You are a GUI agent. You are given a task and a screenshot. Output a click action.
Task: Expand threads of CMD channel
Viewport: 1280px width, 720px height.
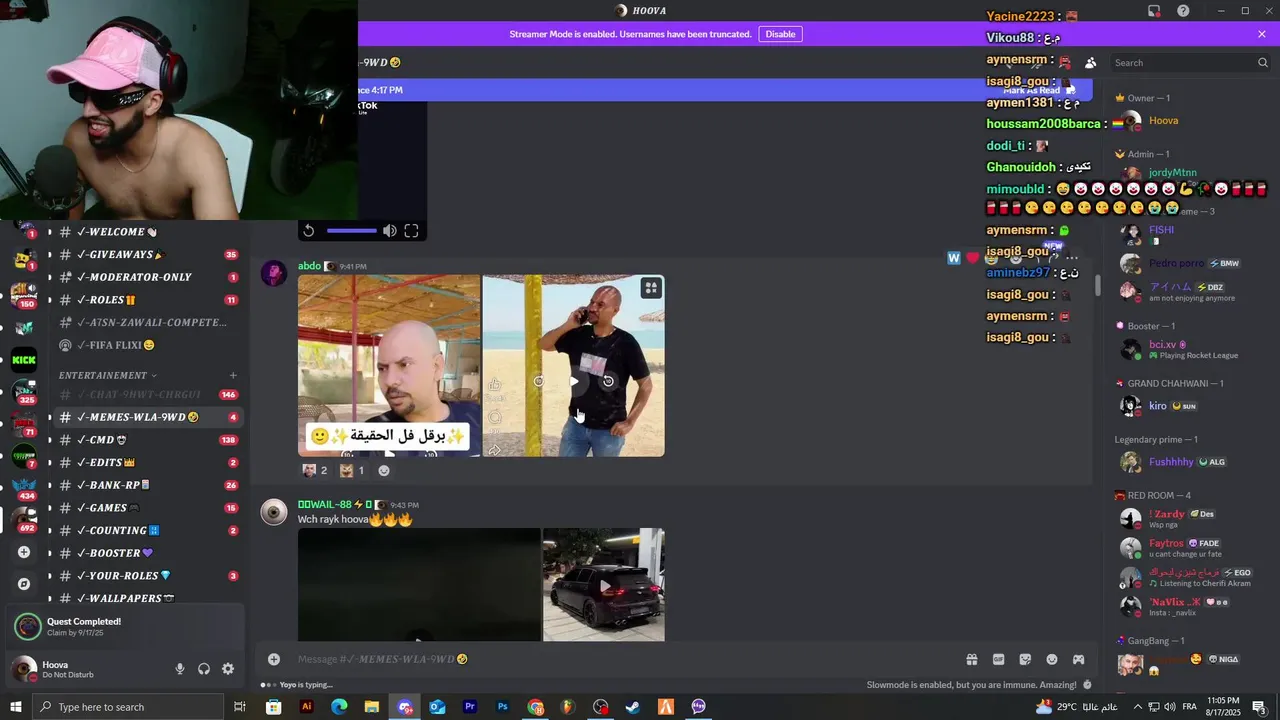[x=50, y=440]
